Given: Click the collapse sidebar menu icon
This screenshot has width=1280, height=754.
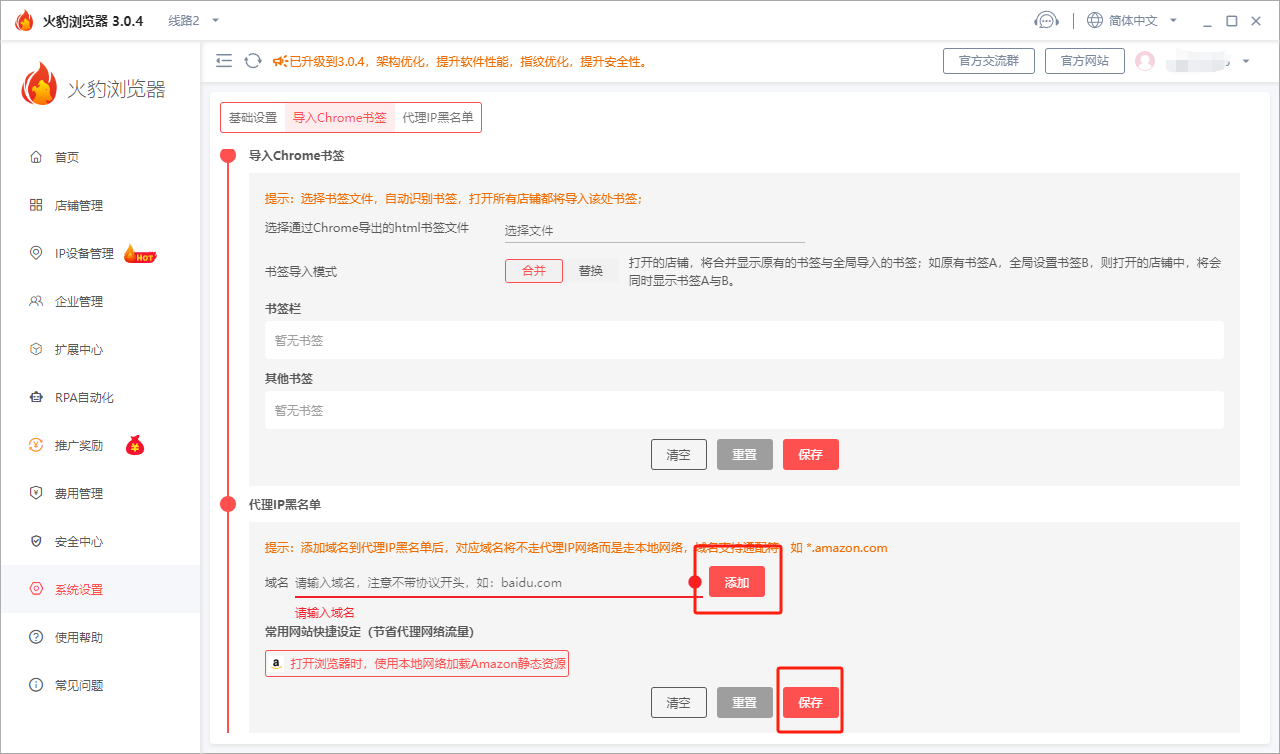Looking at the screenshot, I should click(x=224, y=61).
